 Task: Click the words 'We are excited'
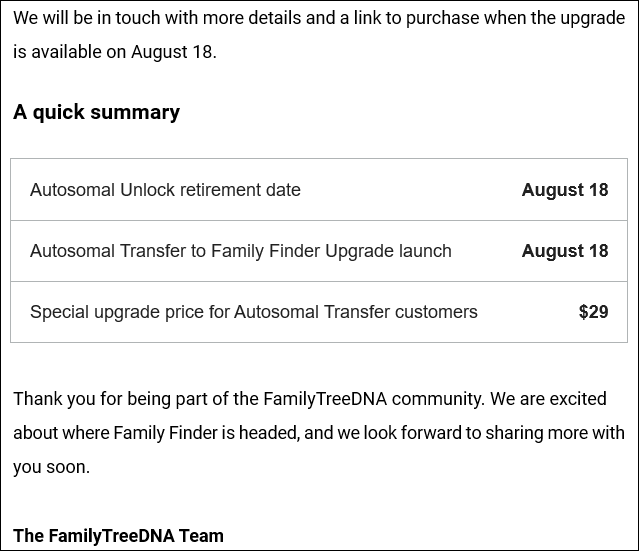tap(548, 399)
